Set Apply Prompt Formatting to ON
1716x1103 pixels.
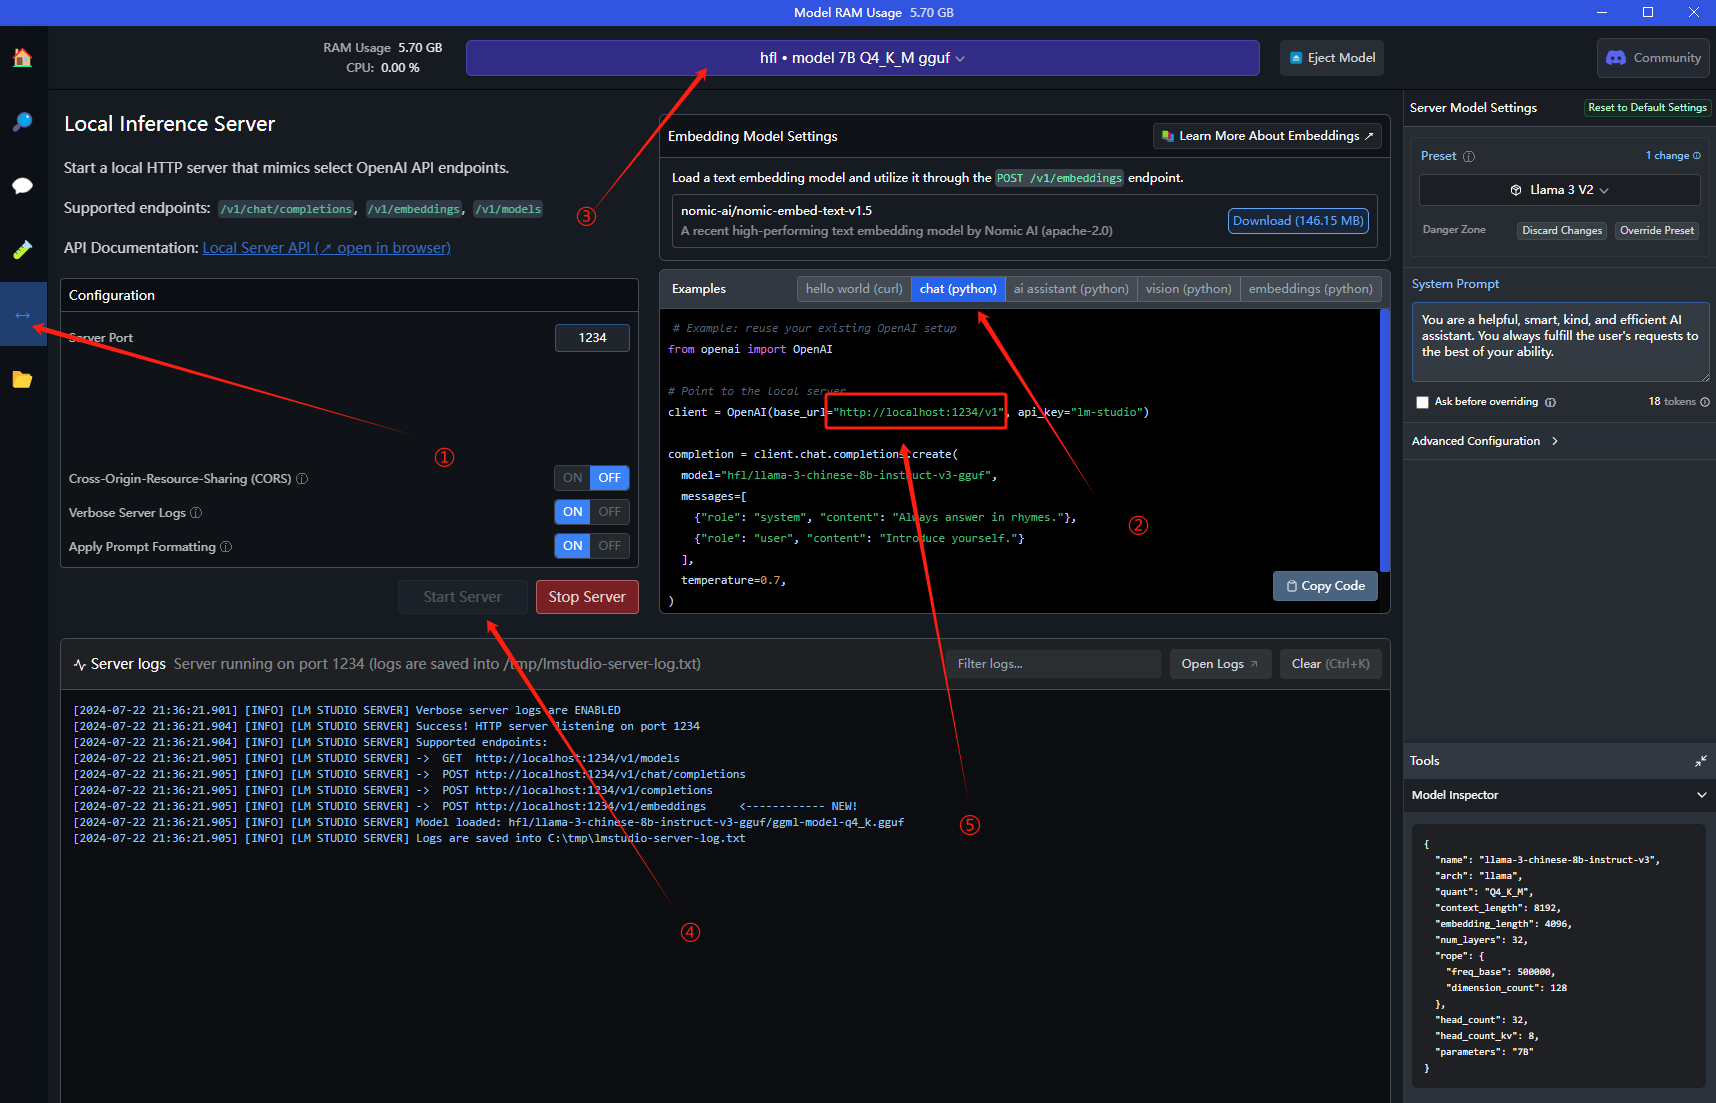coord(572,546)
